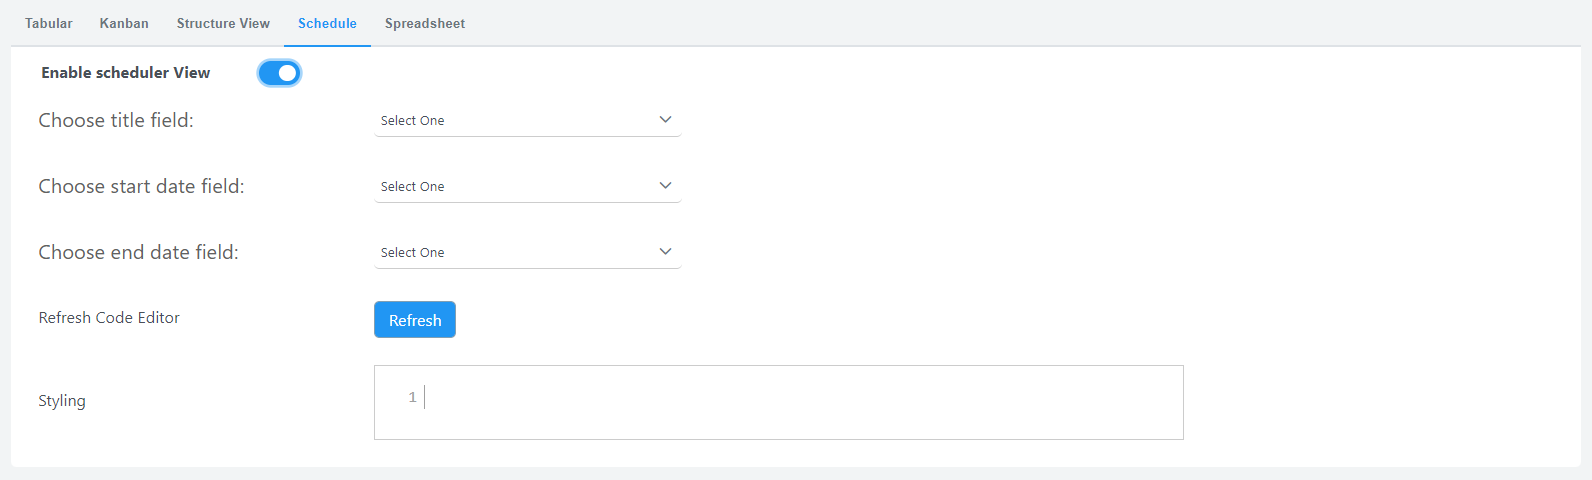Click the Choose end date field label
The image size is (1592, 480).
pyautogui.click(x=138, y=252)
